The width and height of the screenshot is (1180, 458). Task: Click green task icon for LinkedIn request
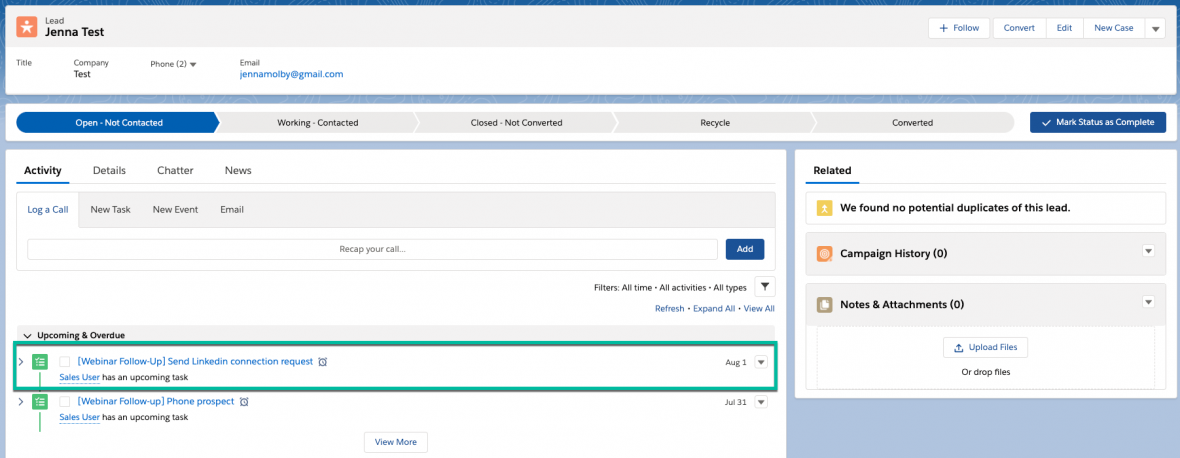[40, 362]
